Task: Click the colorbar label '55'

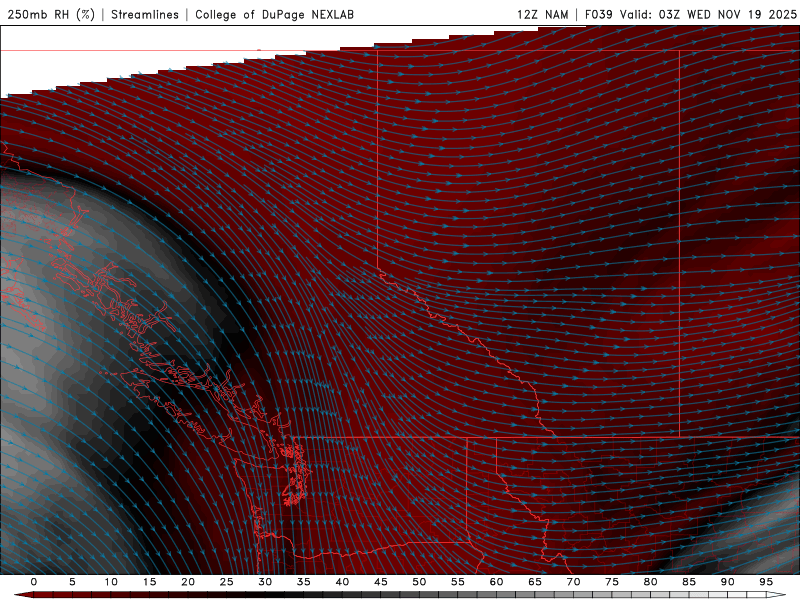Action: click(x=458, y=582)
